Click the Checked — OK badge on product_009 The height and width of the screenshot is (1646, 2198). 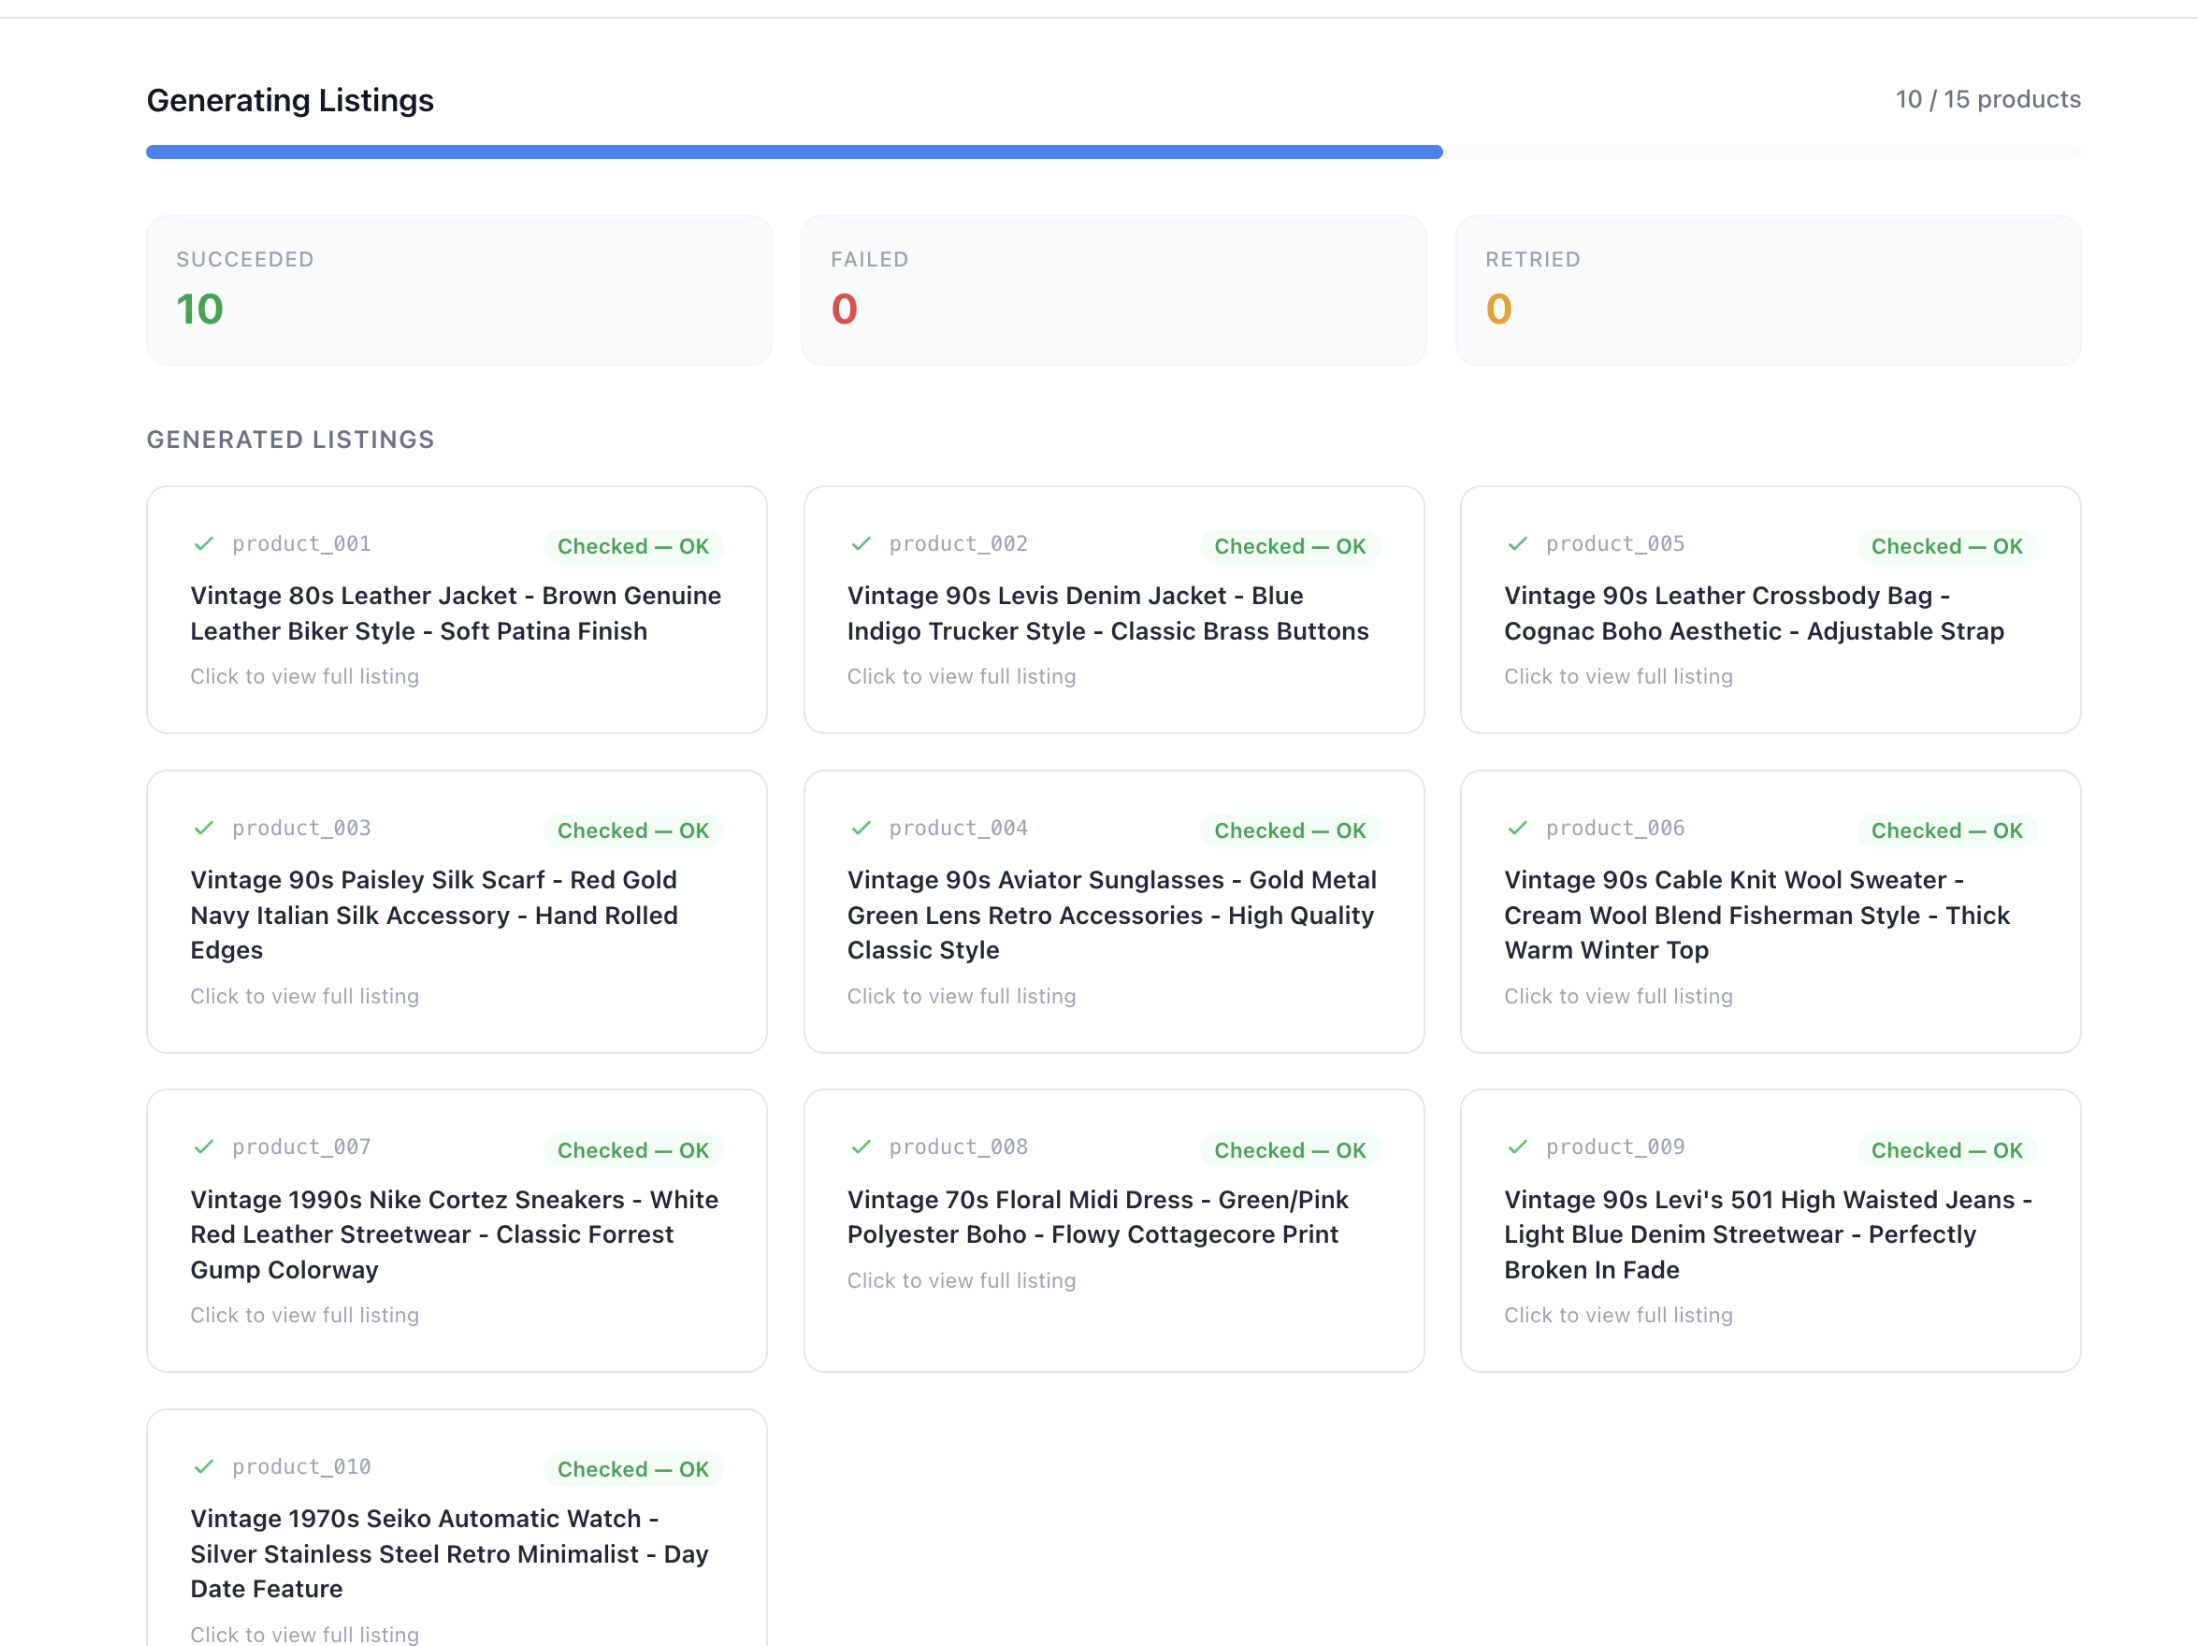tap(1946, 1150)
